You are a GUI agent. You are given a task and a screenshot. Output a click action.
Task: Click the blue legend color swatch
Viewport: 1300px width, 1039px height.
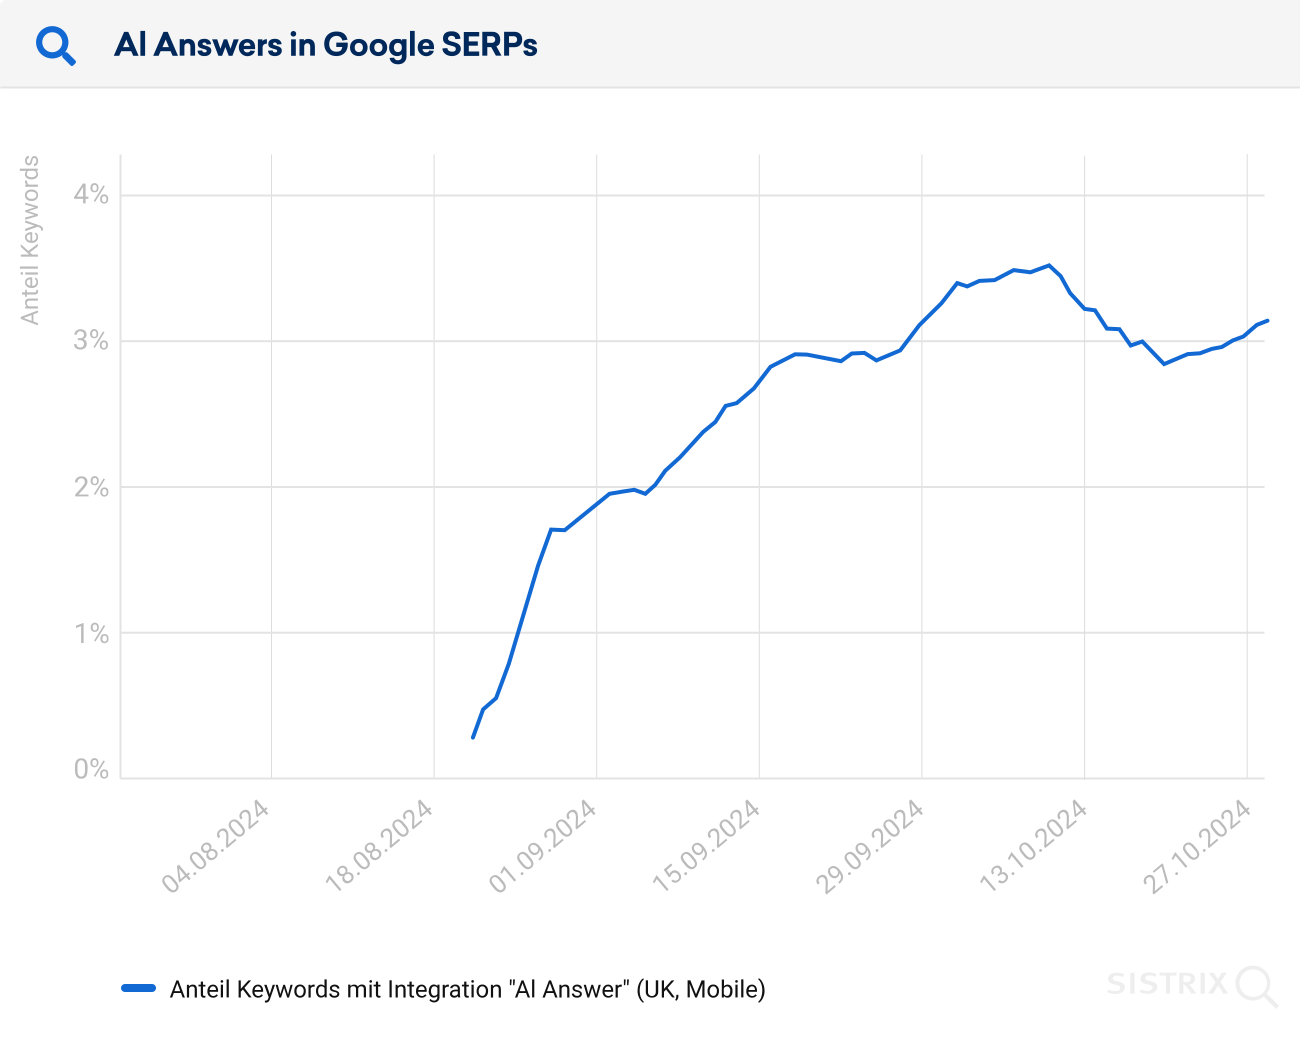pos(138,989)
